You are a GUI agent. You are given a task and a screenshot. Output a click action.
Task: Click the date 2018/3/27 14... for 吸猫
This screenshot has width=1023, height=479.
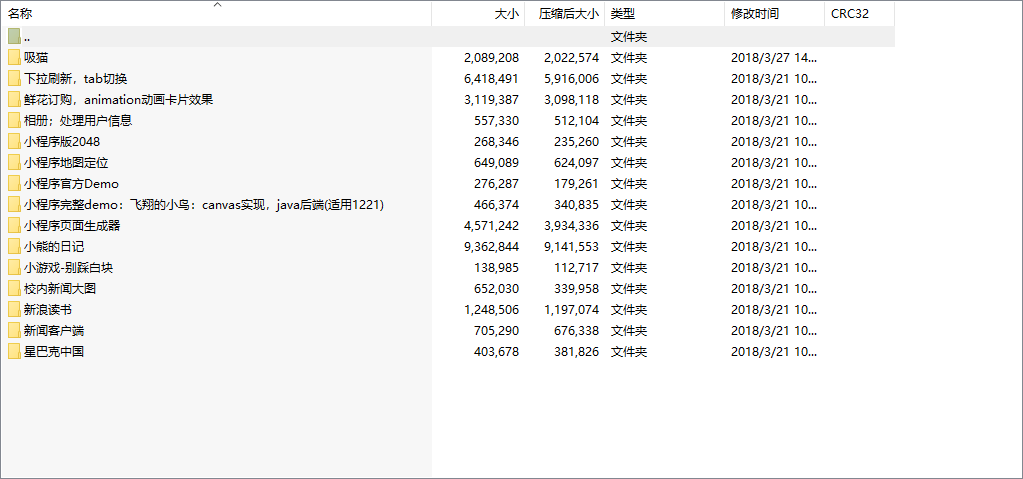774,58
